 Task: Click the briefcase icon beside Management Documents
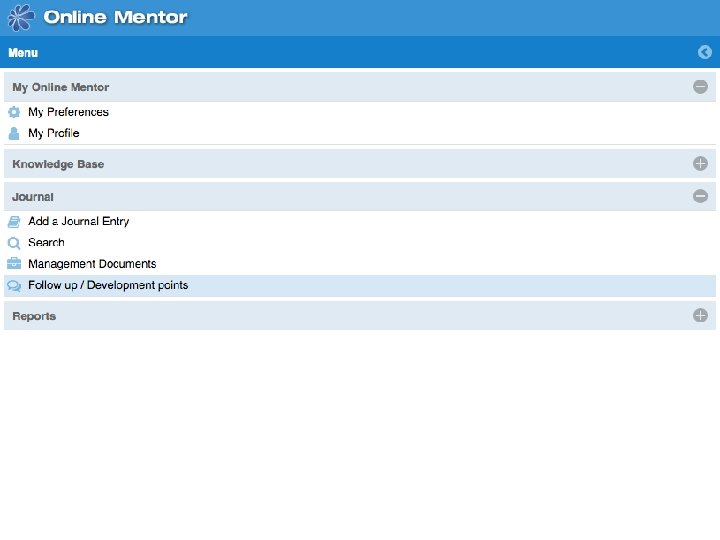coord(14,264)
